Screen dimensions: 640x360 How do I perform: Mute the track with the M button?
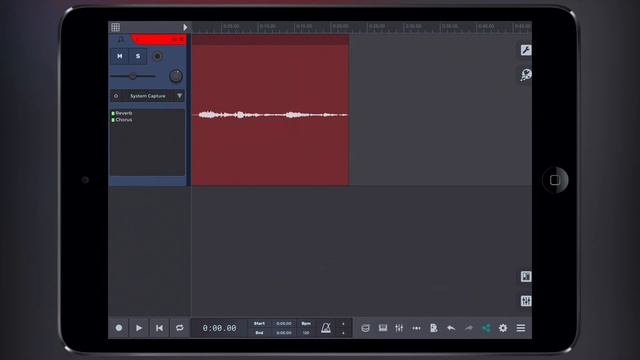(120, 56)
